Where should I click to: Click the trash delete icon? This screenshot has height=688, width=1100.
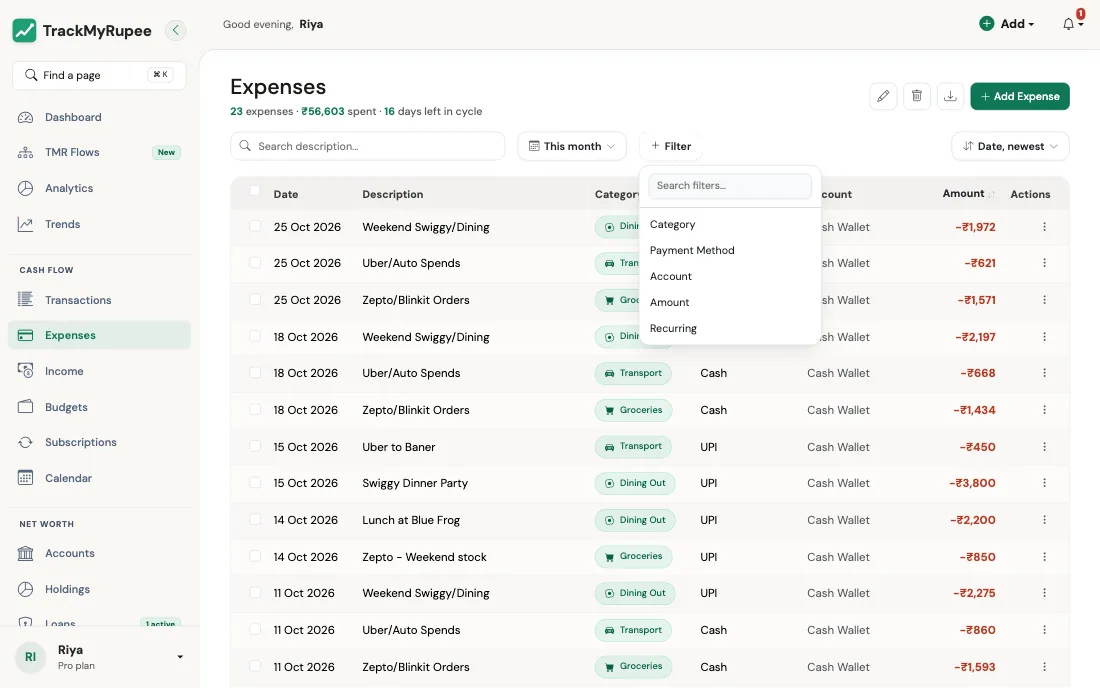coord(917,96)
